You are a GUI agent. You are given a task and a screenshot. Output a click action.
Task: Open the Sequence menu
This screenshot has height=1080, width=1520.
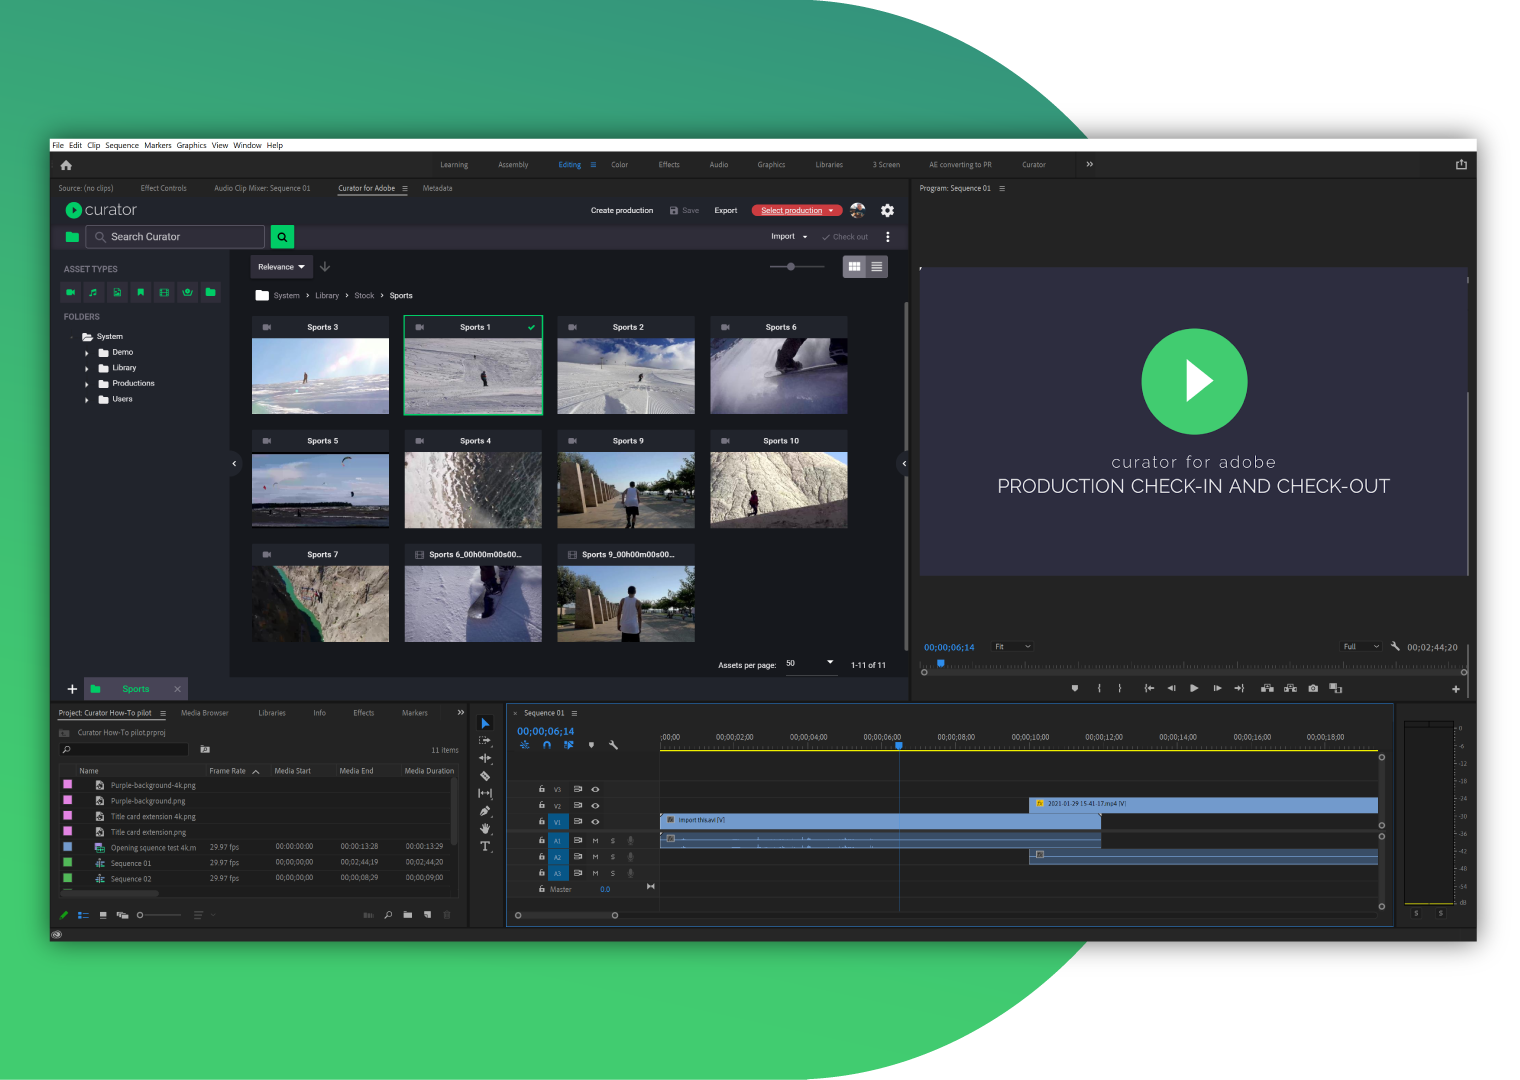point(122,146)
